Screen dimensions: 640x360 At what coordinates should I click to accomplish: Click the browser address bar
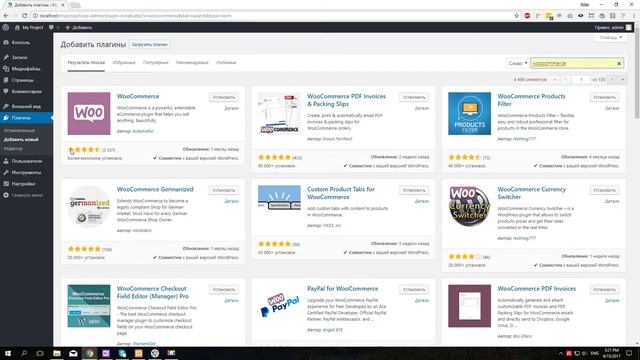coord(271,16)
